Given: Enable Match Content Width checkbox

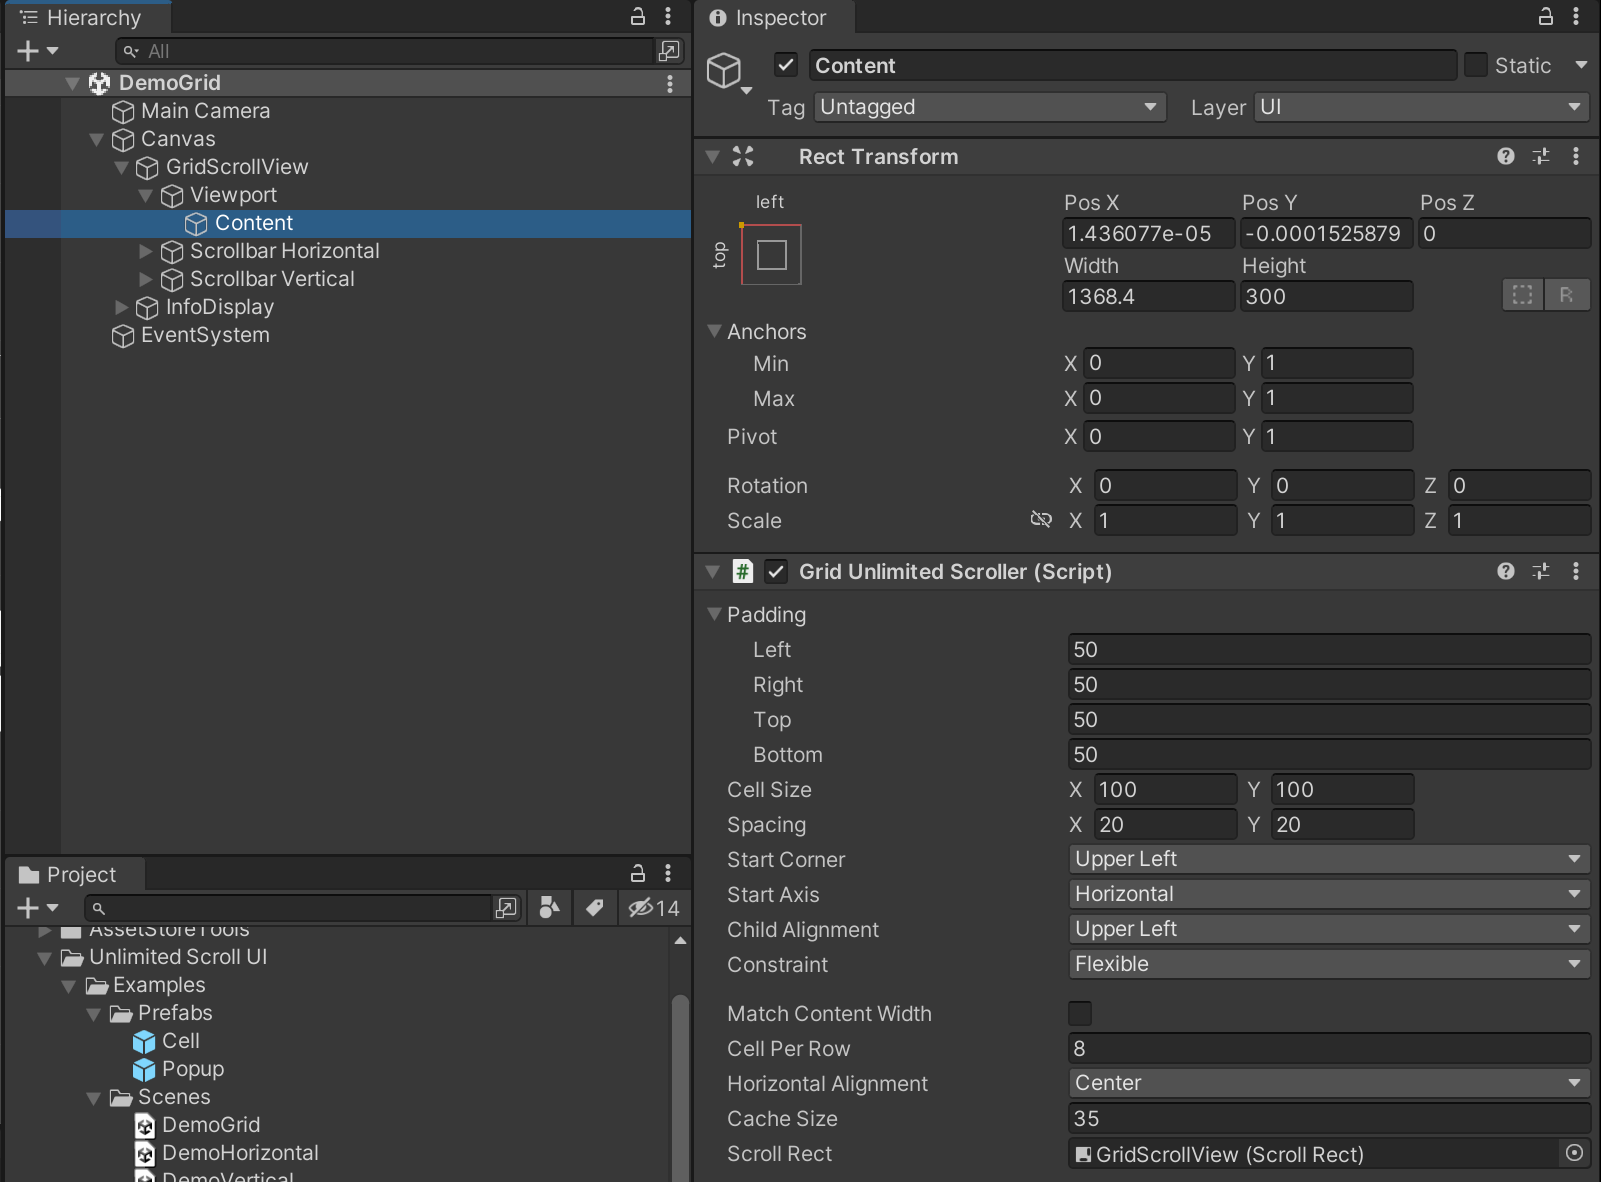Looking at the screenshot, I should (1080, 1013).
